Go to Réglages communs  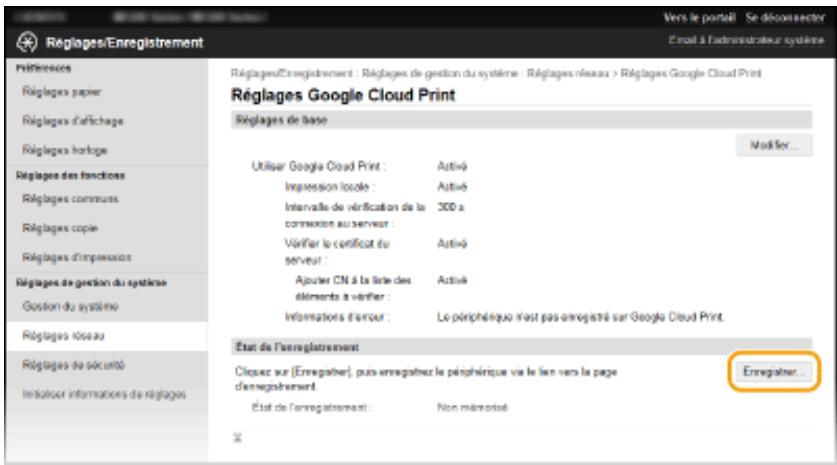pyautogui.click(x=70, y=199)
